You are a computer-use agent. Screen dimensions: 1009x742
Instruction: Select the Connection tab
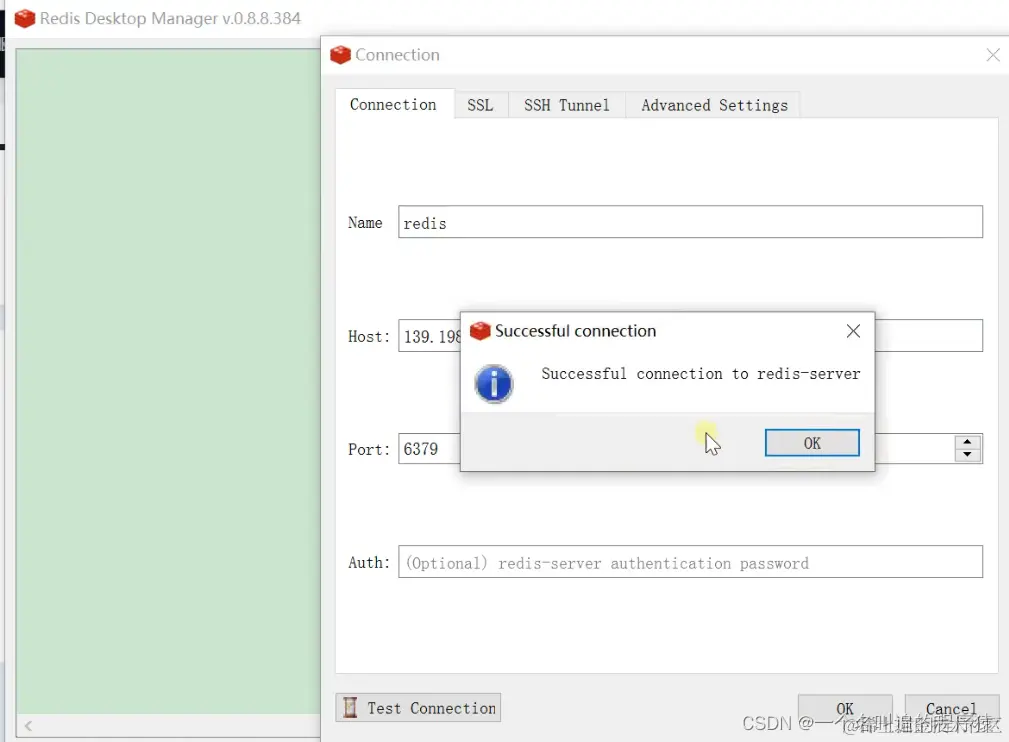tap(393, 104)
